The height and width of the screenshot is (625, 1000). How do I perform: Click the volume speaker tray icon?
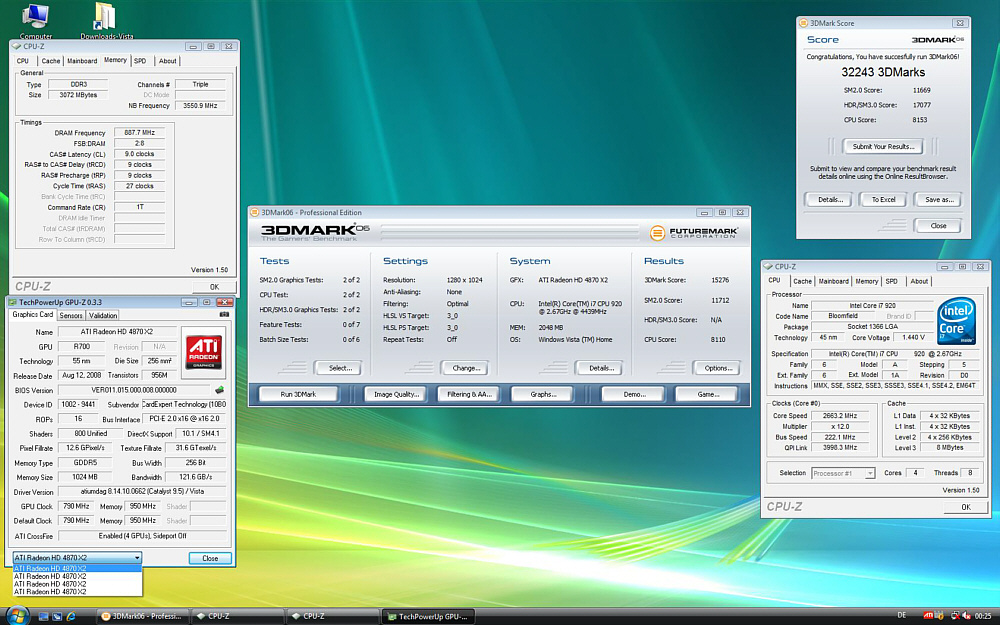coord(967,615)
